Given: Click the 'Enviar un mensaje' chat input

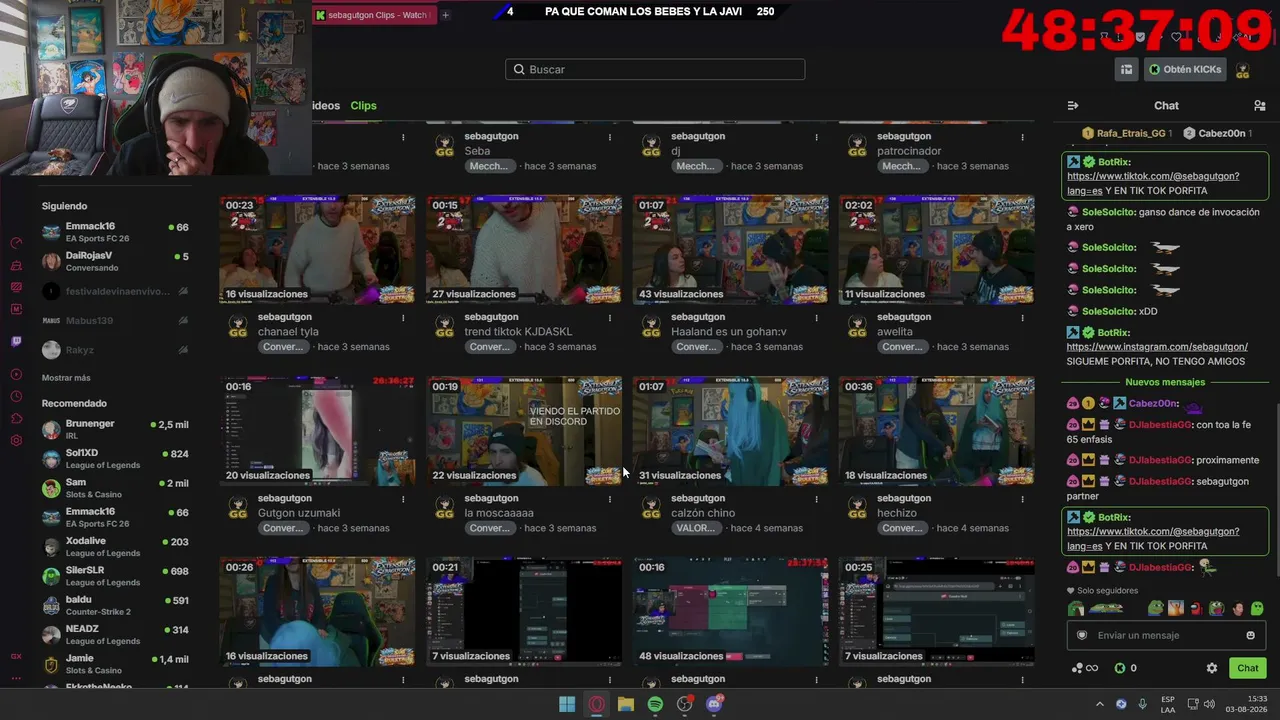Looking at the screenshot, I should click(x=1165, y=635).
